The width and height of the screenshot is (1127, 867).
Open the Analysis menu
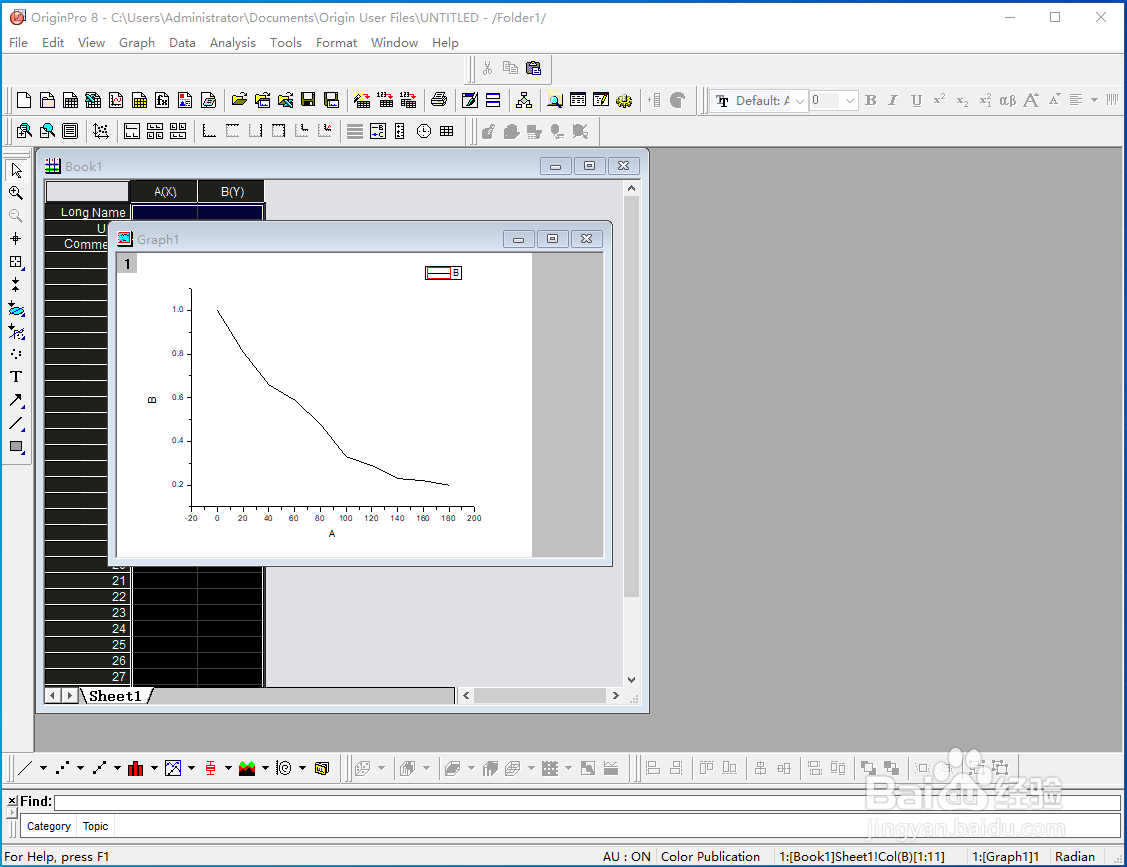click(x=232, y=42)
